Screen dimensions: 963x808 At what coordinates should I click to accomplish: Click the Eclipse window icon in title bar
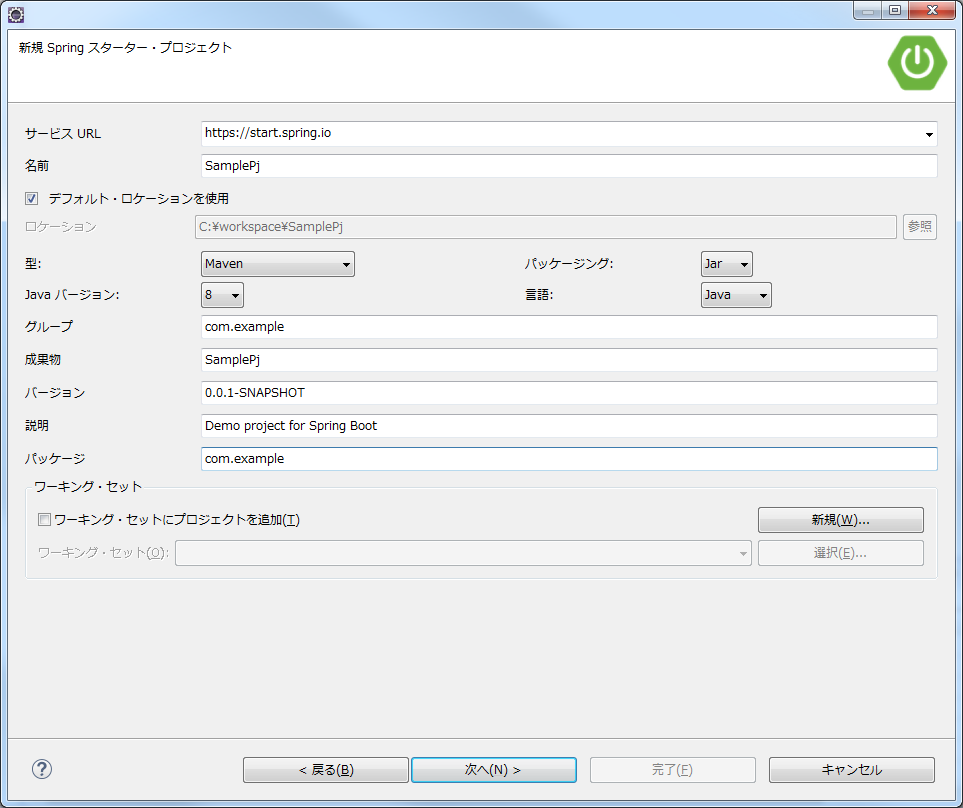tap(15, 15)
